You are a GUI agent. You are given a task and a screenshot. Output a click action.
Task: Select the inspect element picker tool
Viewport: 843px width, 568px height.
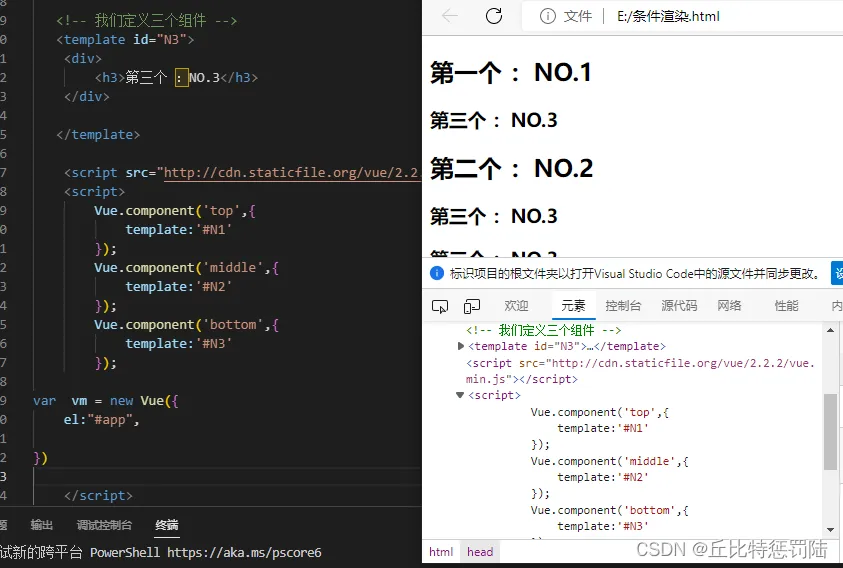[x=440, y=307]
